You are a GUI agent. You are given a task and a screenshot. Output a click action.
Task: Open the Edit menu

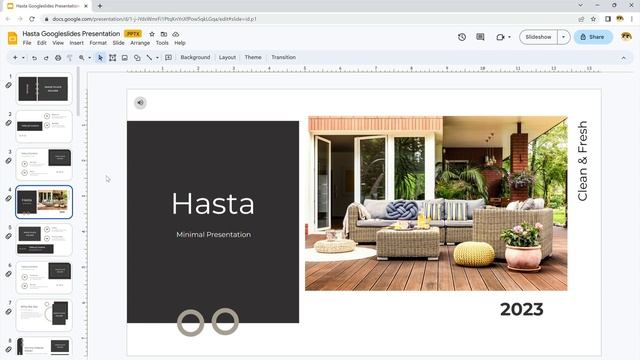point(42,43)
